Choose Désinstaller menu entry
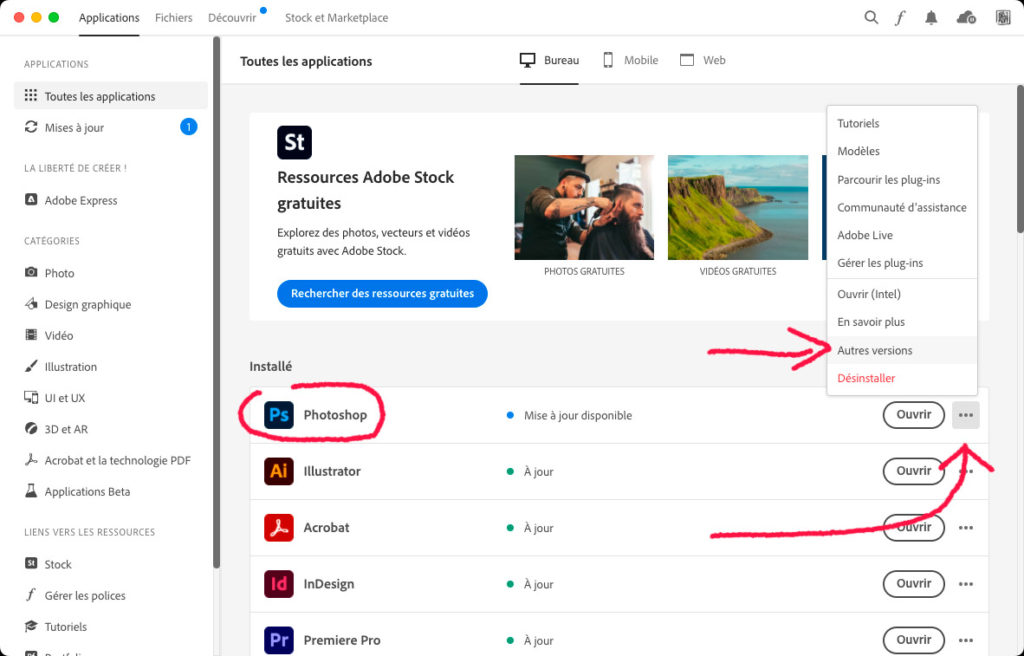The height and width of the screenshot is (656, 1024). (x=902, y=378)
